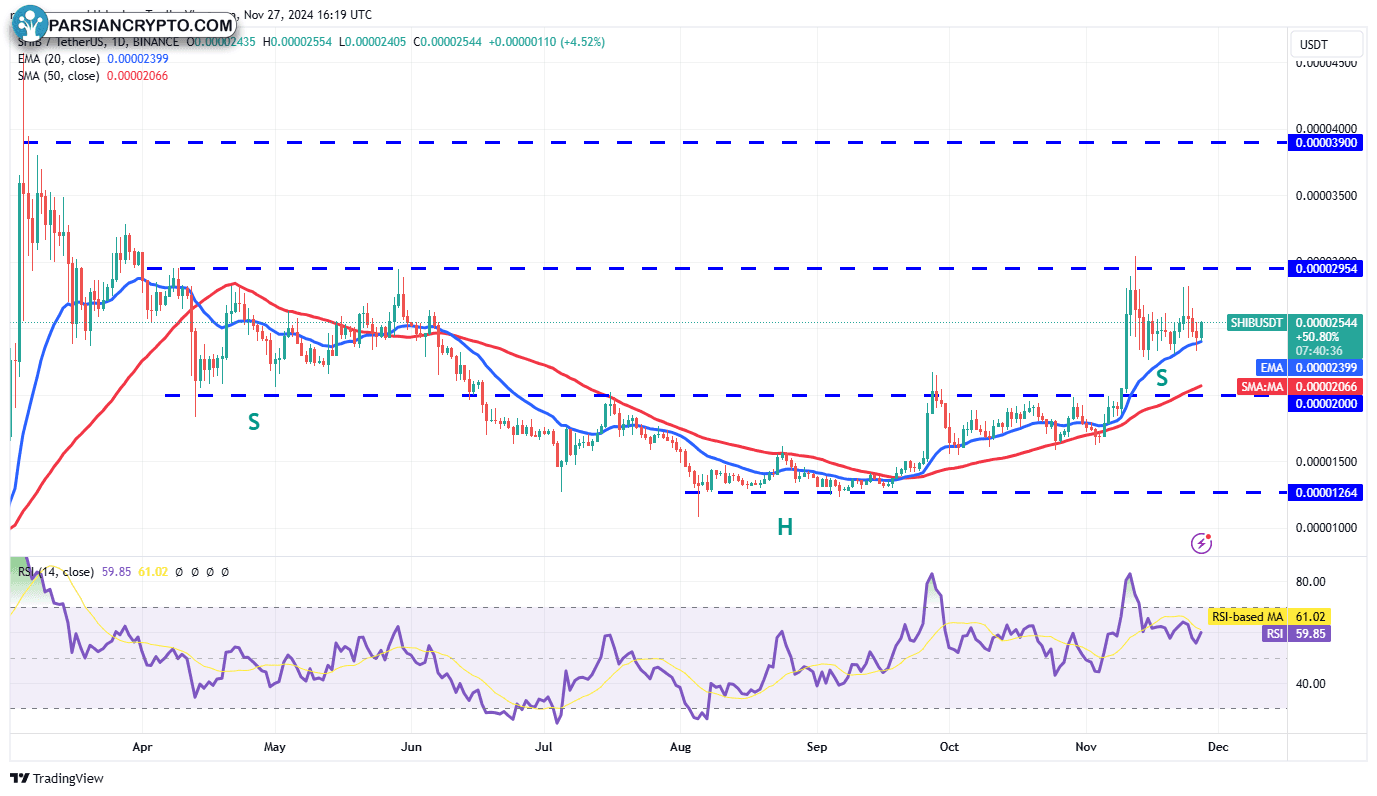Click the 0.00003900 resistance price label
The width and height of the screenshot is (1377, 796).
(1325, 143)
